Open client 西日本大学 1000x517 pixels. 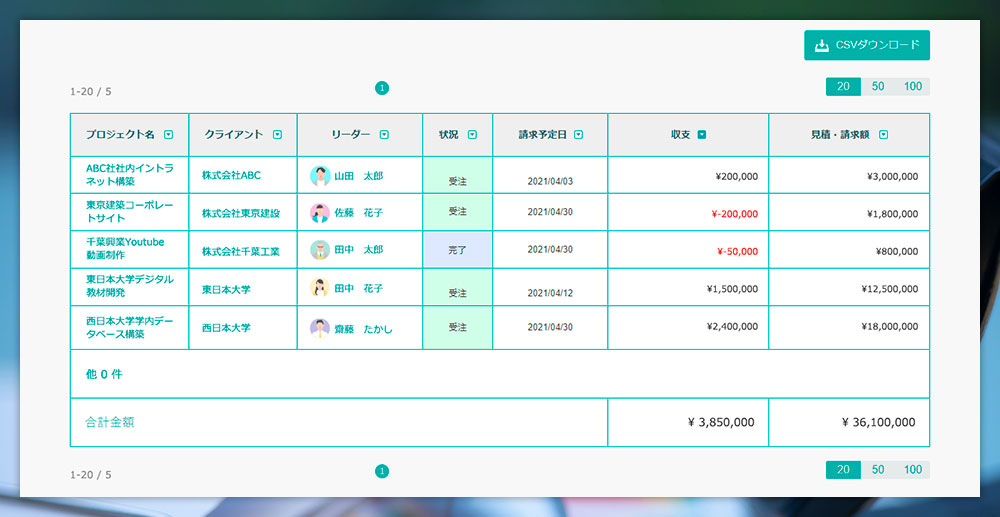226,328
